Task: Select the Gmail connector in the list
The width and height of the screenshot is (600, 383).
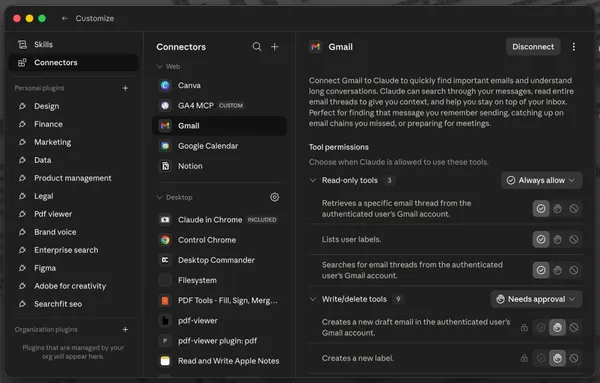Action: 219,125
